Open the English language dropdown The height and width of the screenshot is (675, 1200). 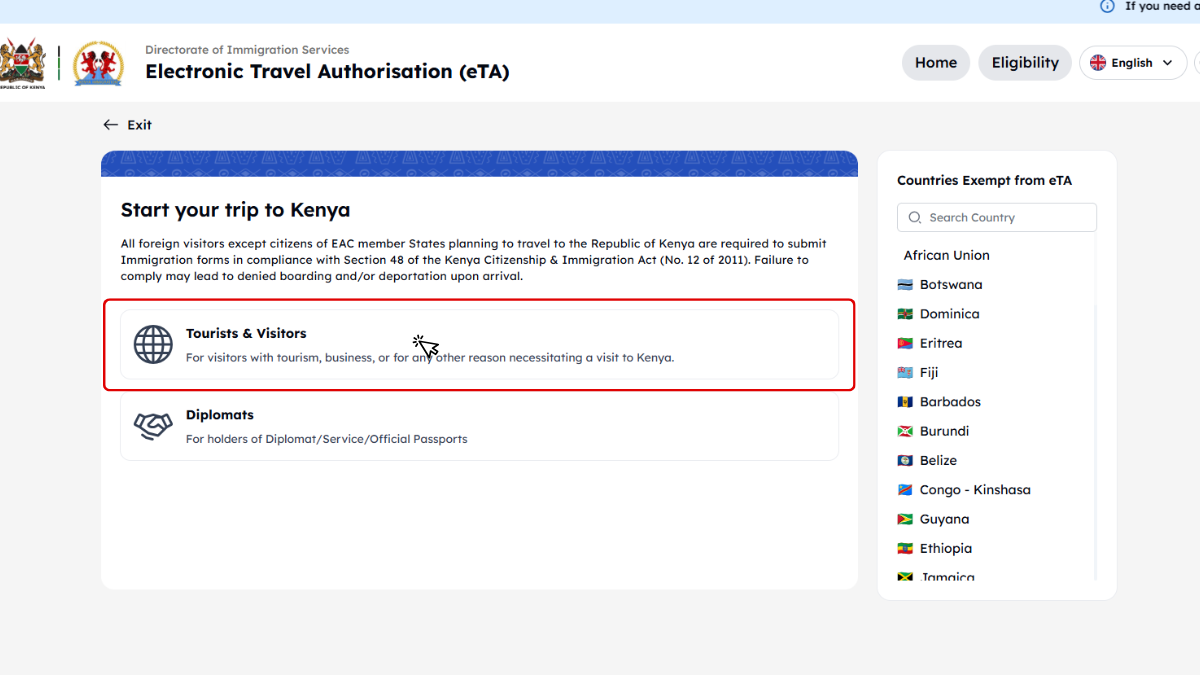click(1132, 63)
